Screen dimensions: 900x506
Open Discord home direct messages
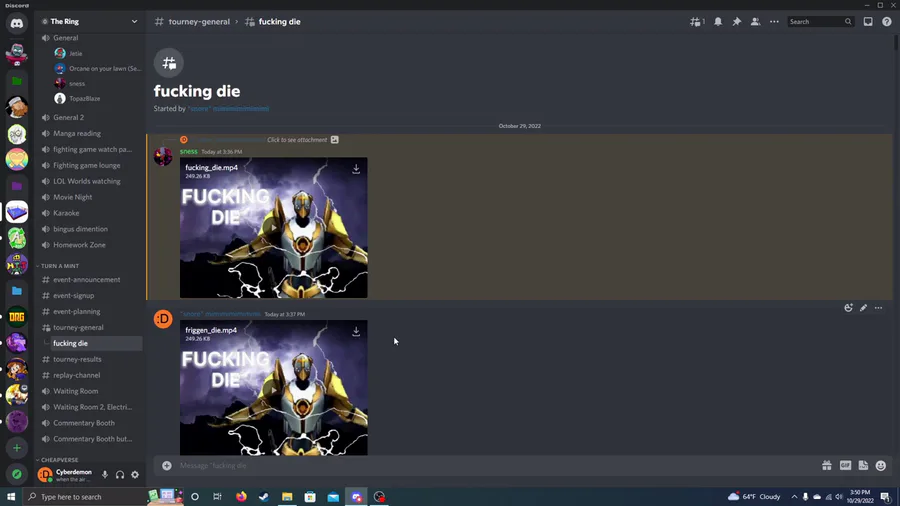coord(17,24)
